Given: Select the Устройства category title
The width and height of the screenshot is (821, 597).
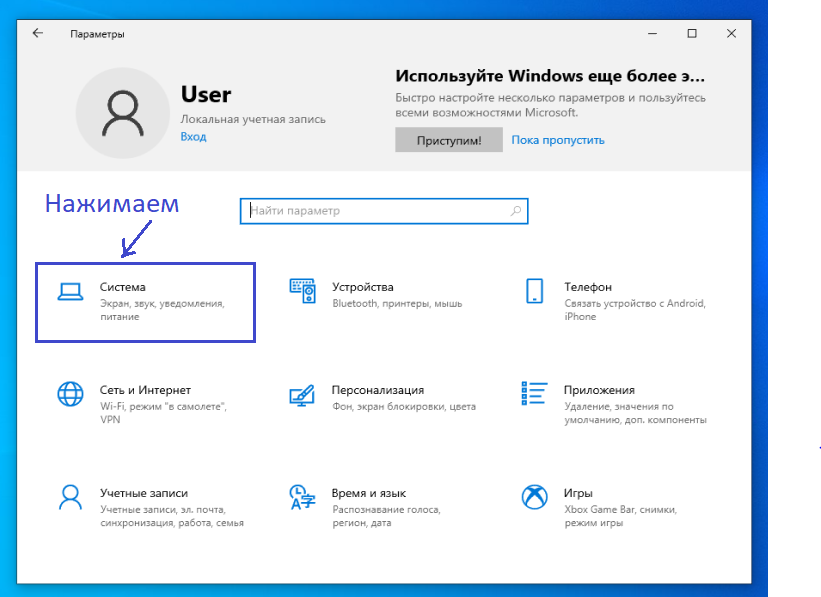Looking at the screenshot, I should coord(362,287).
